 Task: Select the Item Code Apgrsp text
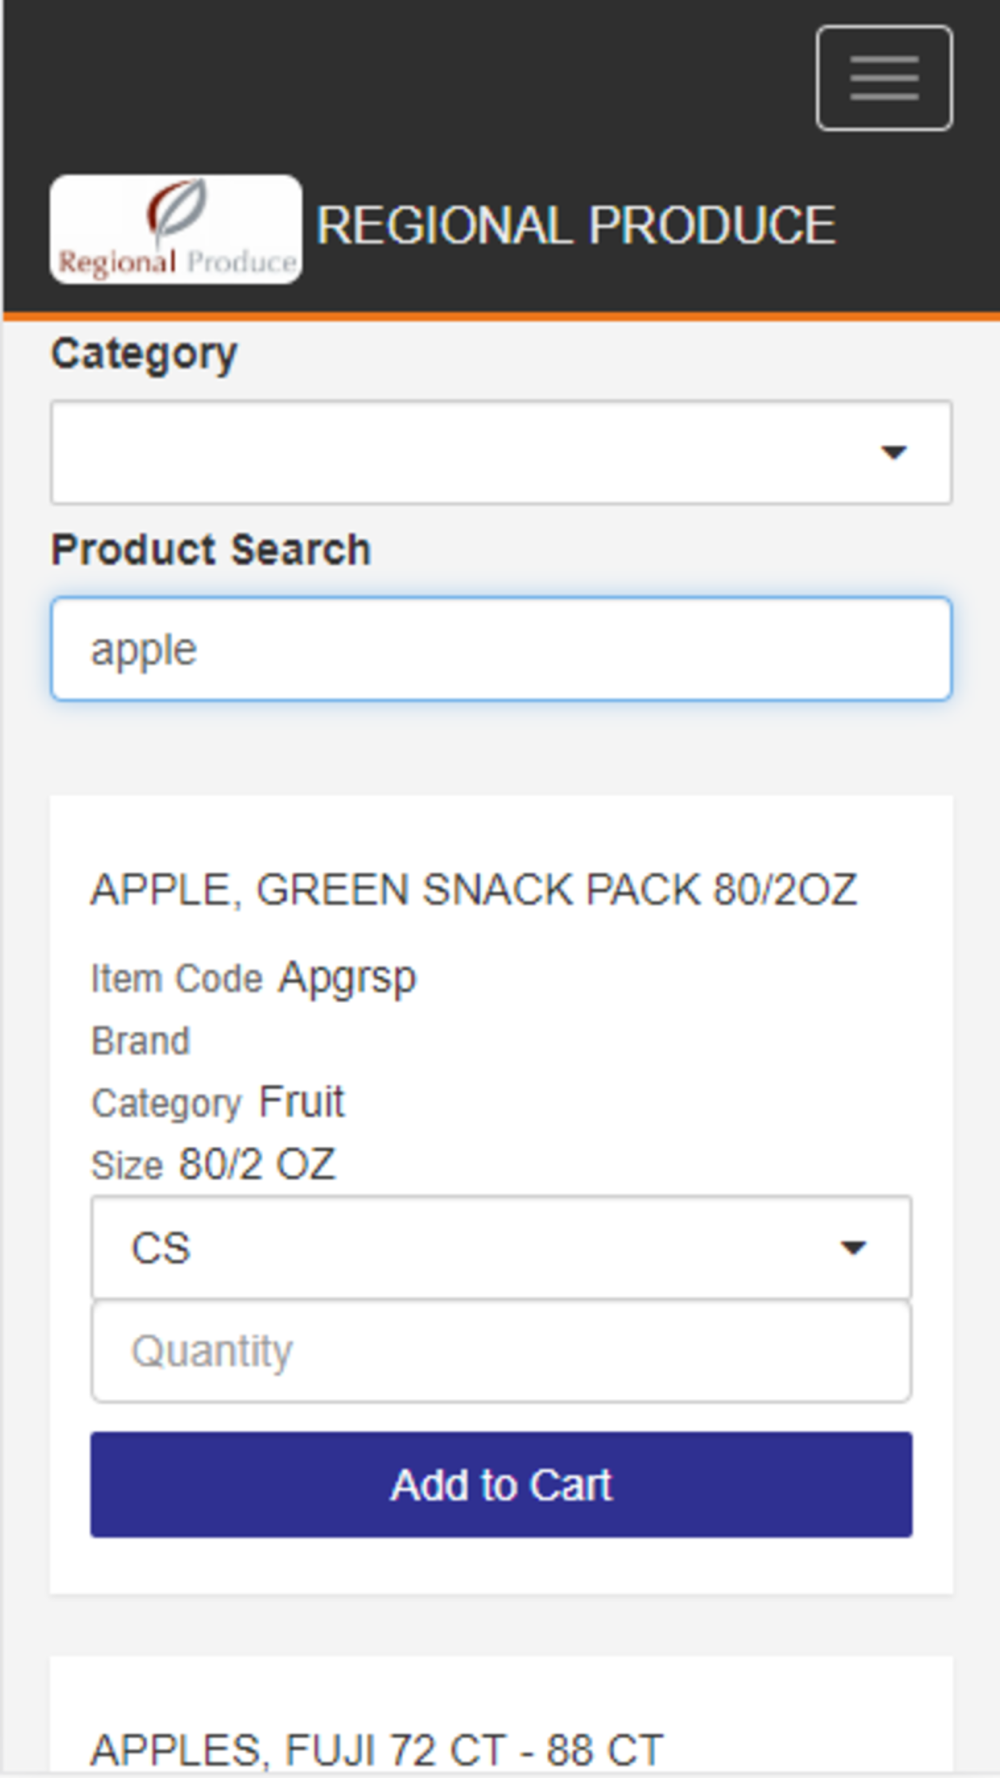347,978
